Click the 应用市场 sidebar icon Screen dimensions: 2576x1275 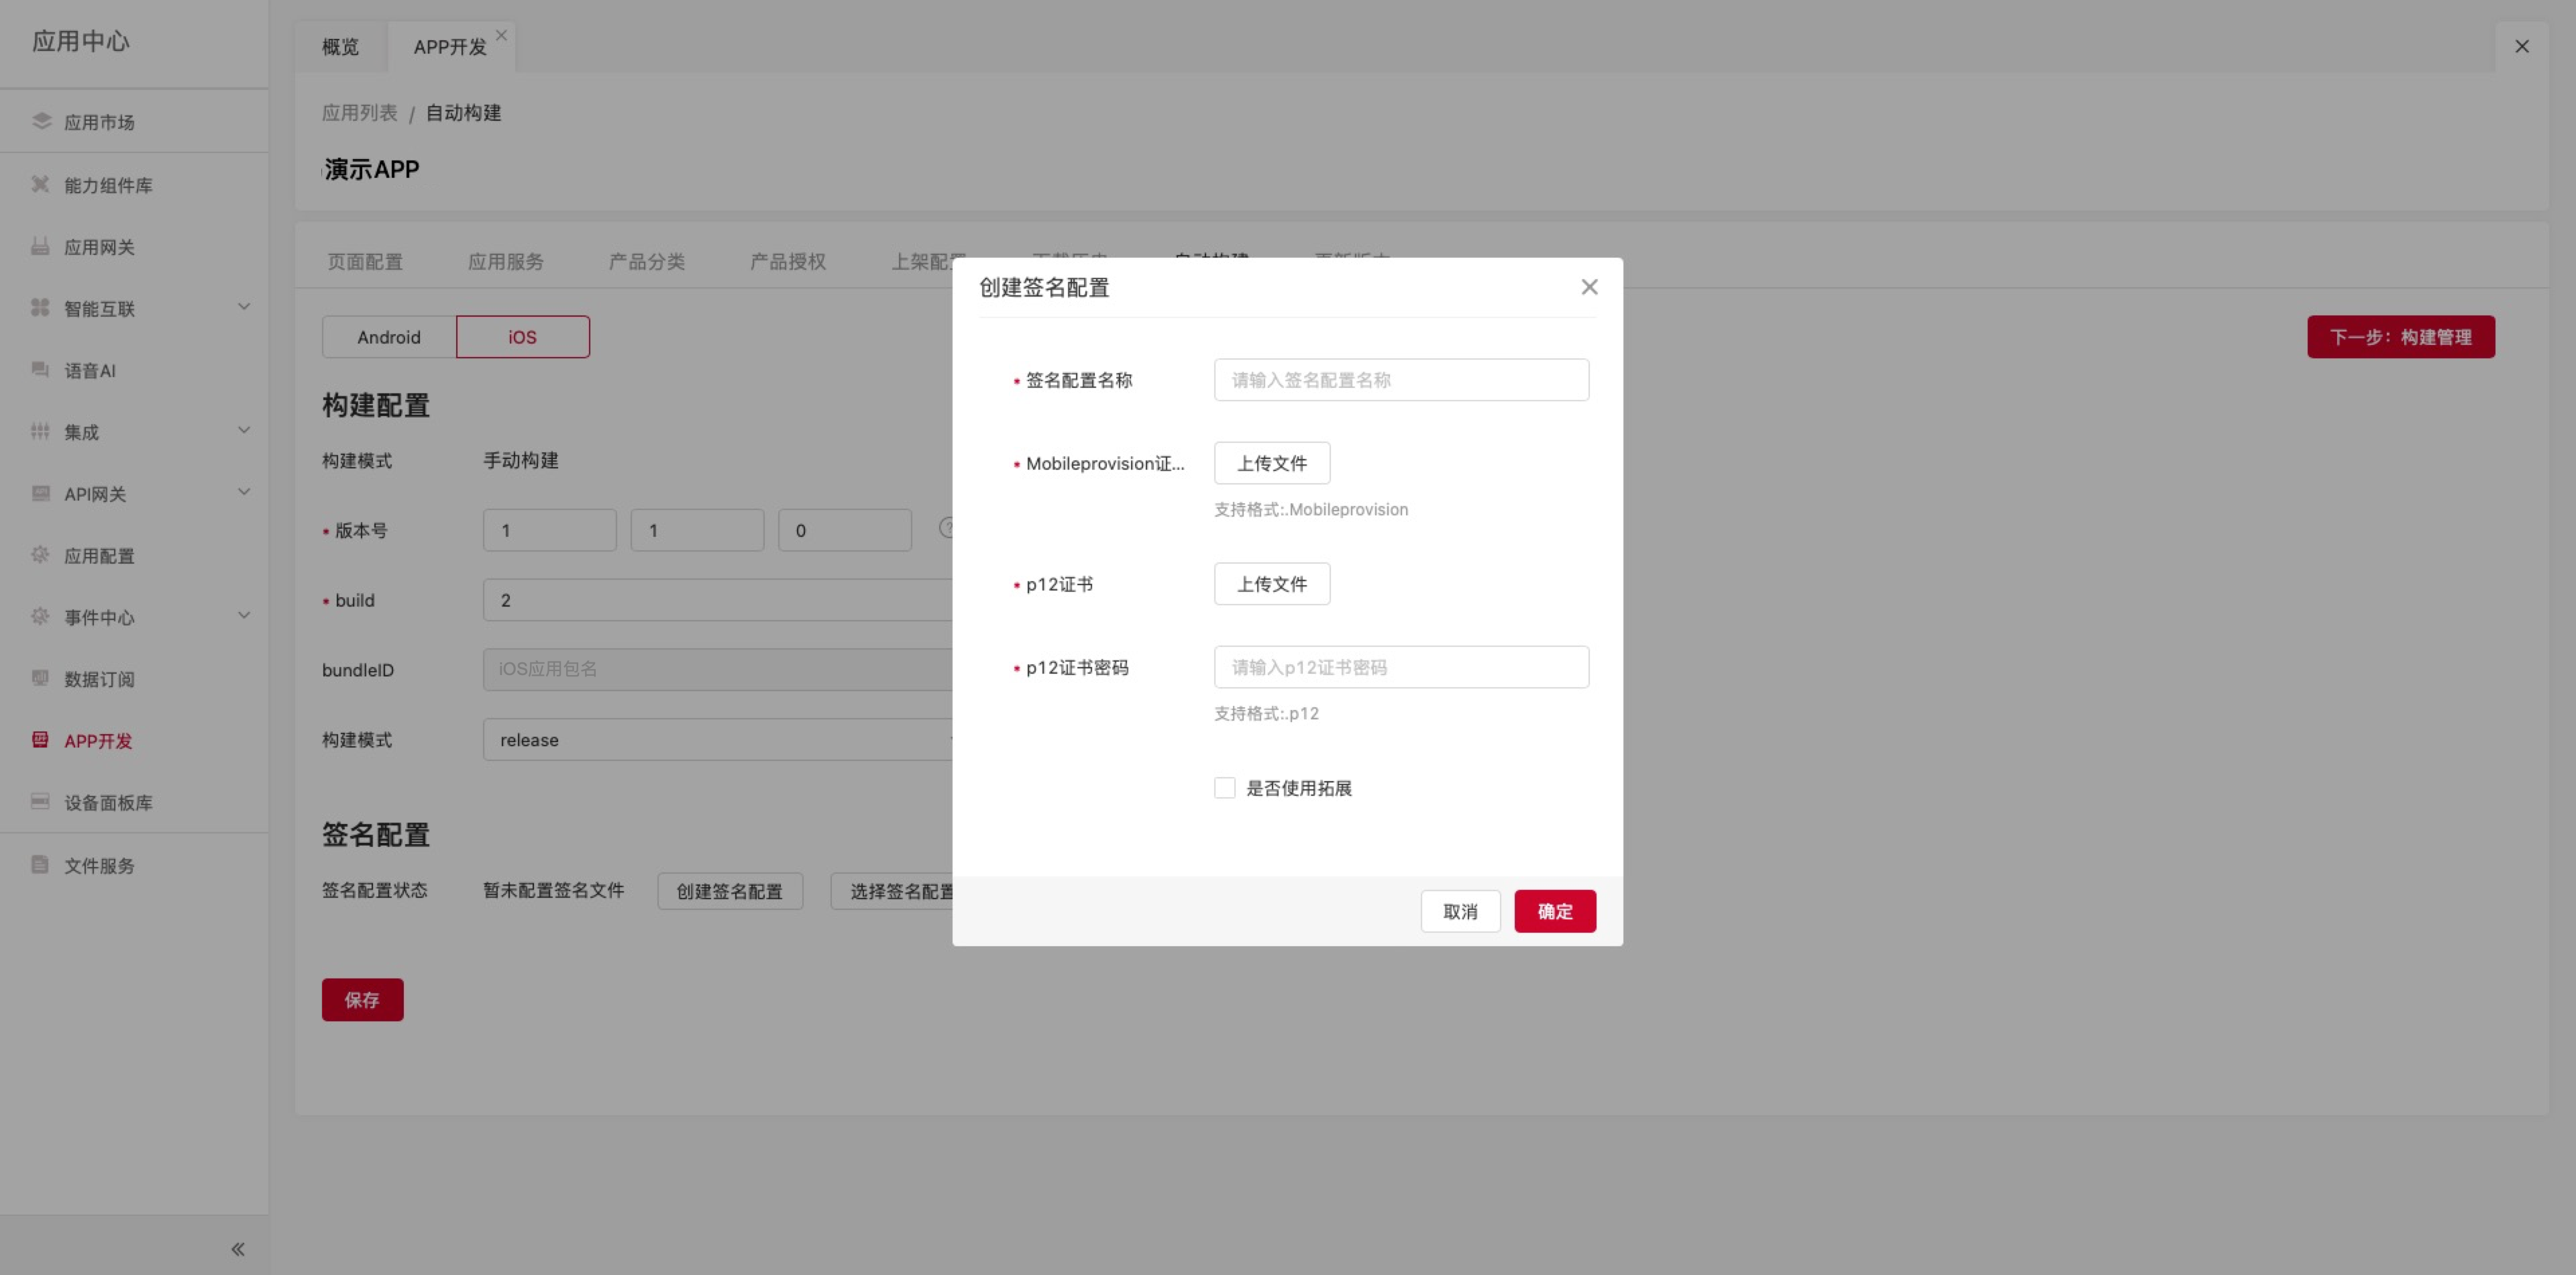pos(41,121)
